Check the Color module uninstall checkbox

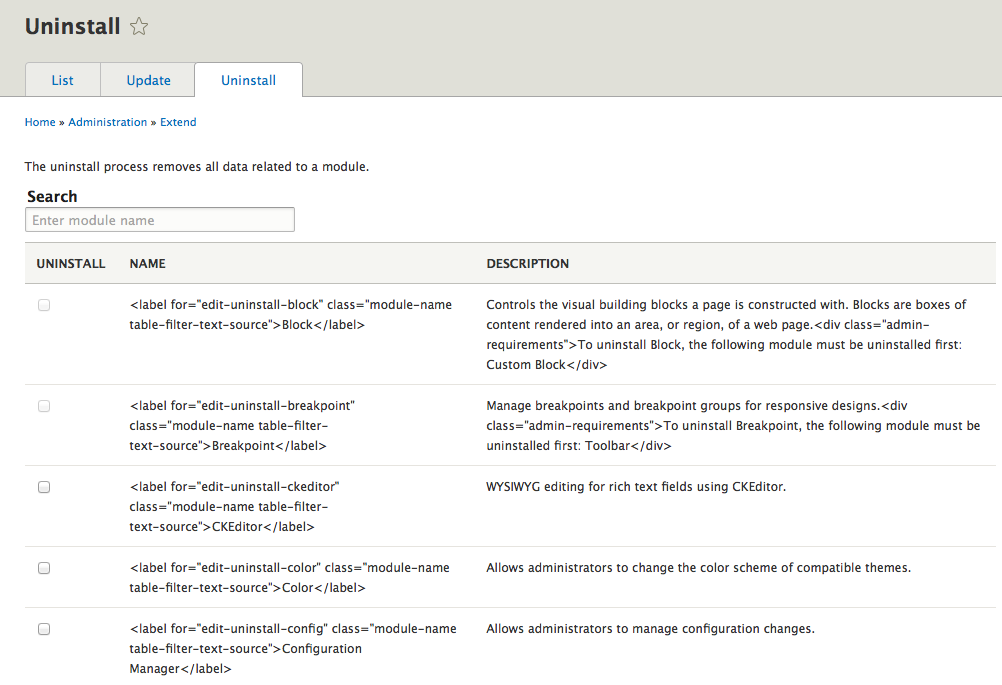[44, 568]
